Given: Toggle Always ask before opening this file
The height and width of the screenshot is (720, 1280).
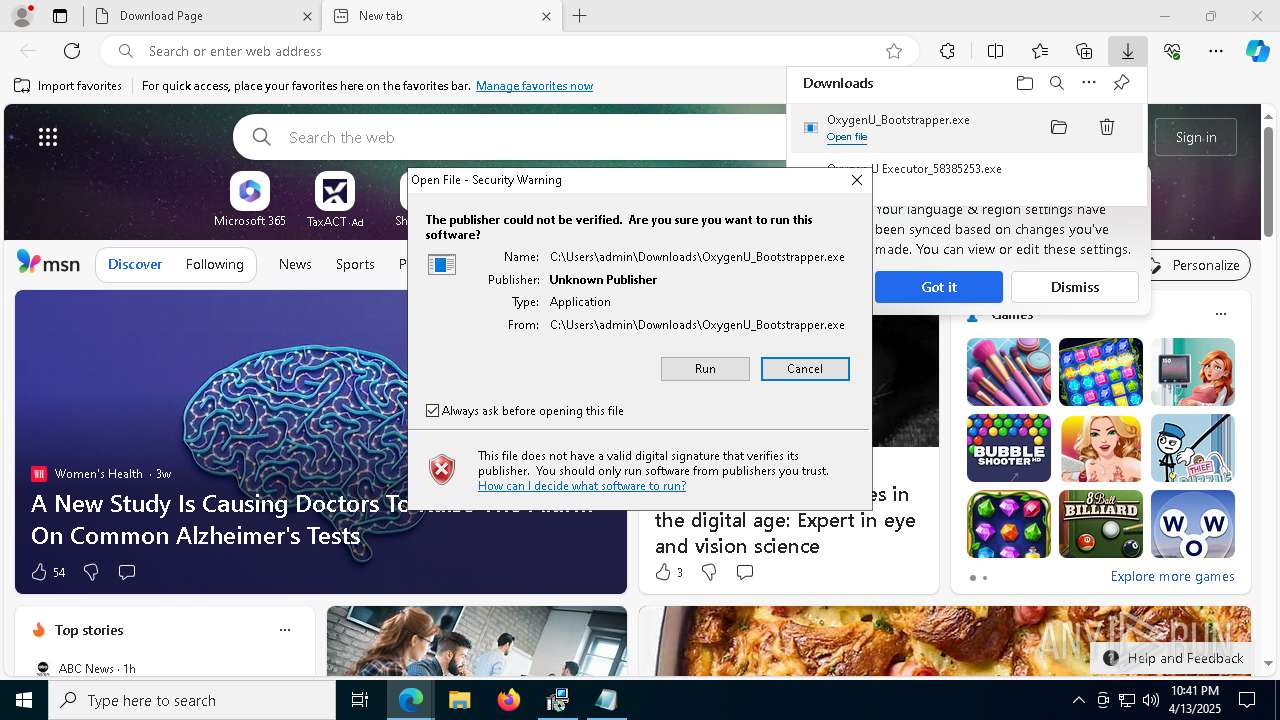Looking at the screenshot, I should click(433, 411).
